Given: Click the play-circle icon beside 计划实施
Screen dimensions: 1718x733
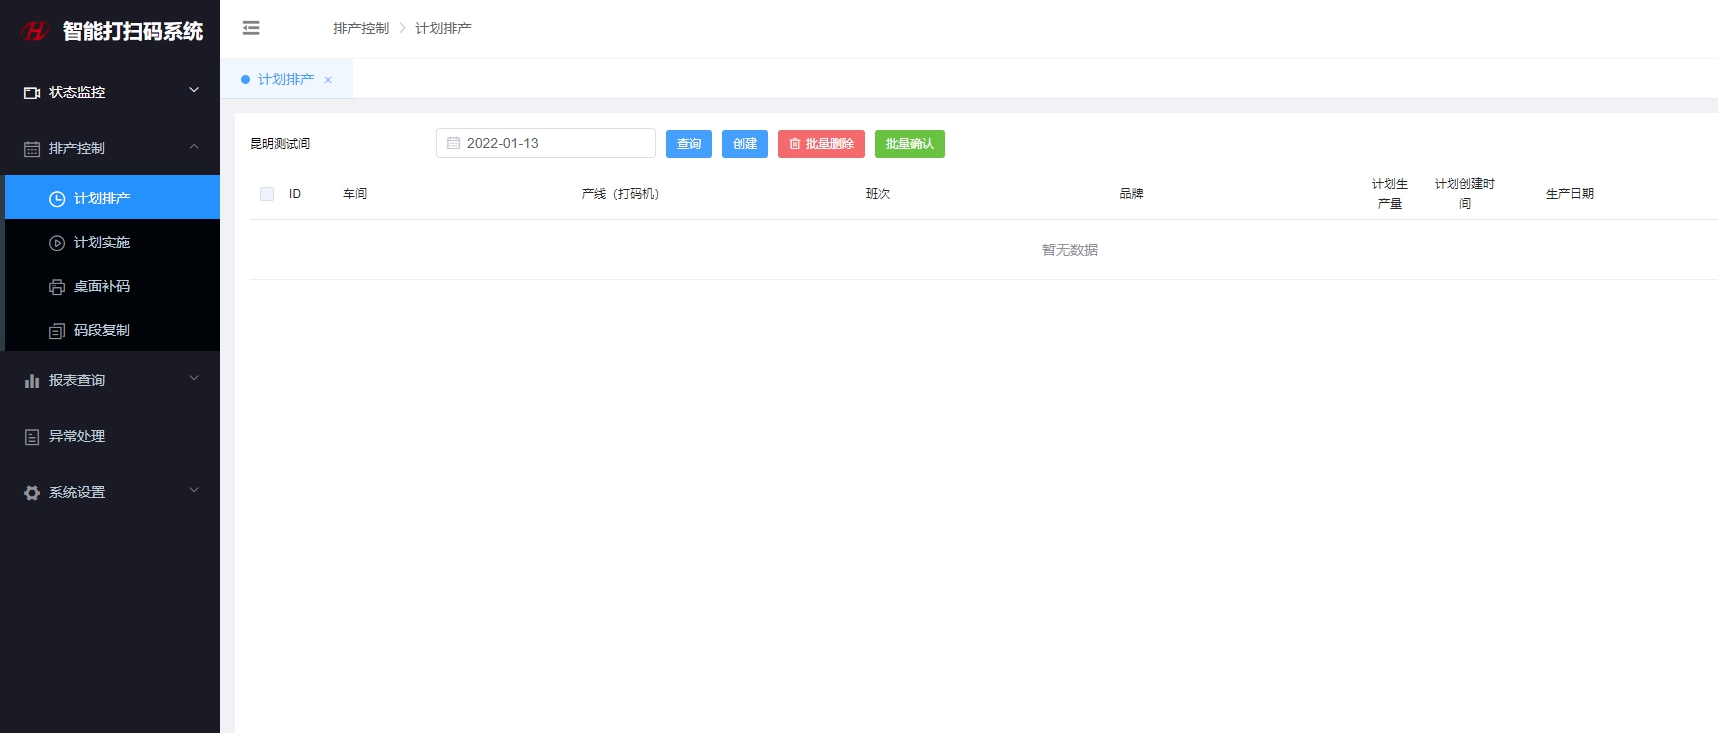Looking at the screenshot, I should coord(57,243).
